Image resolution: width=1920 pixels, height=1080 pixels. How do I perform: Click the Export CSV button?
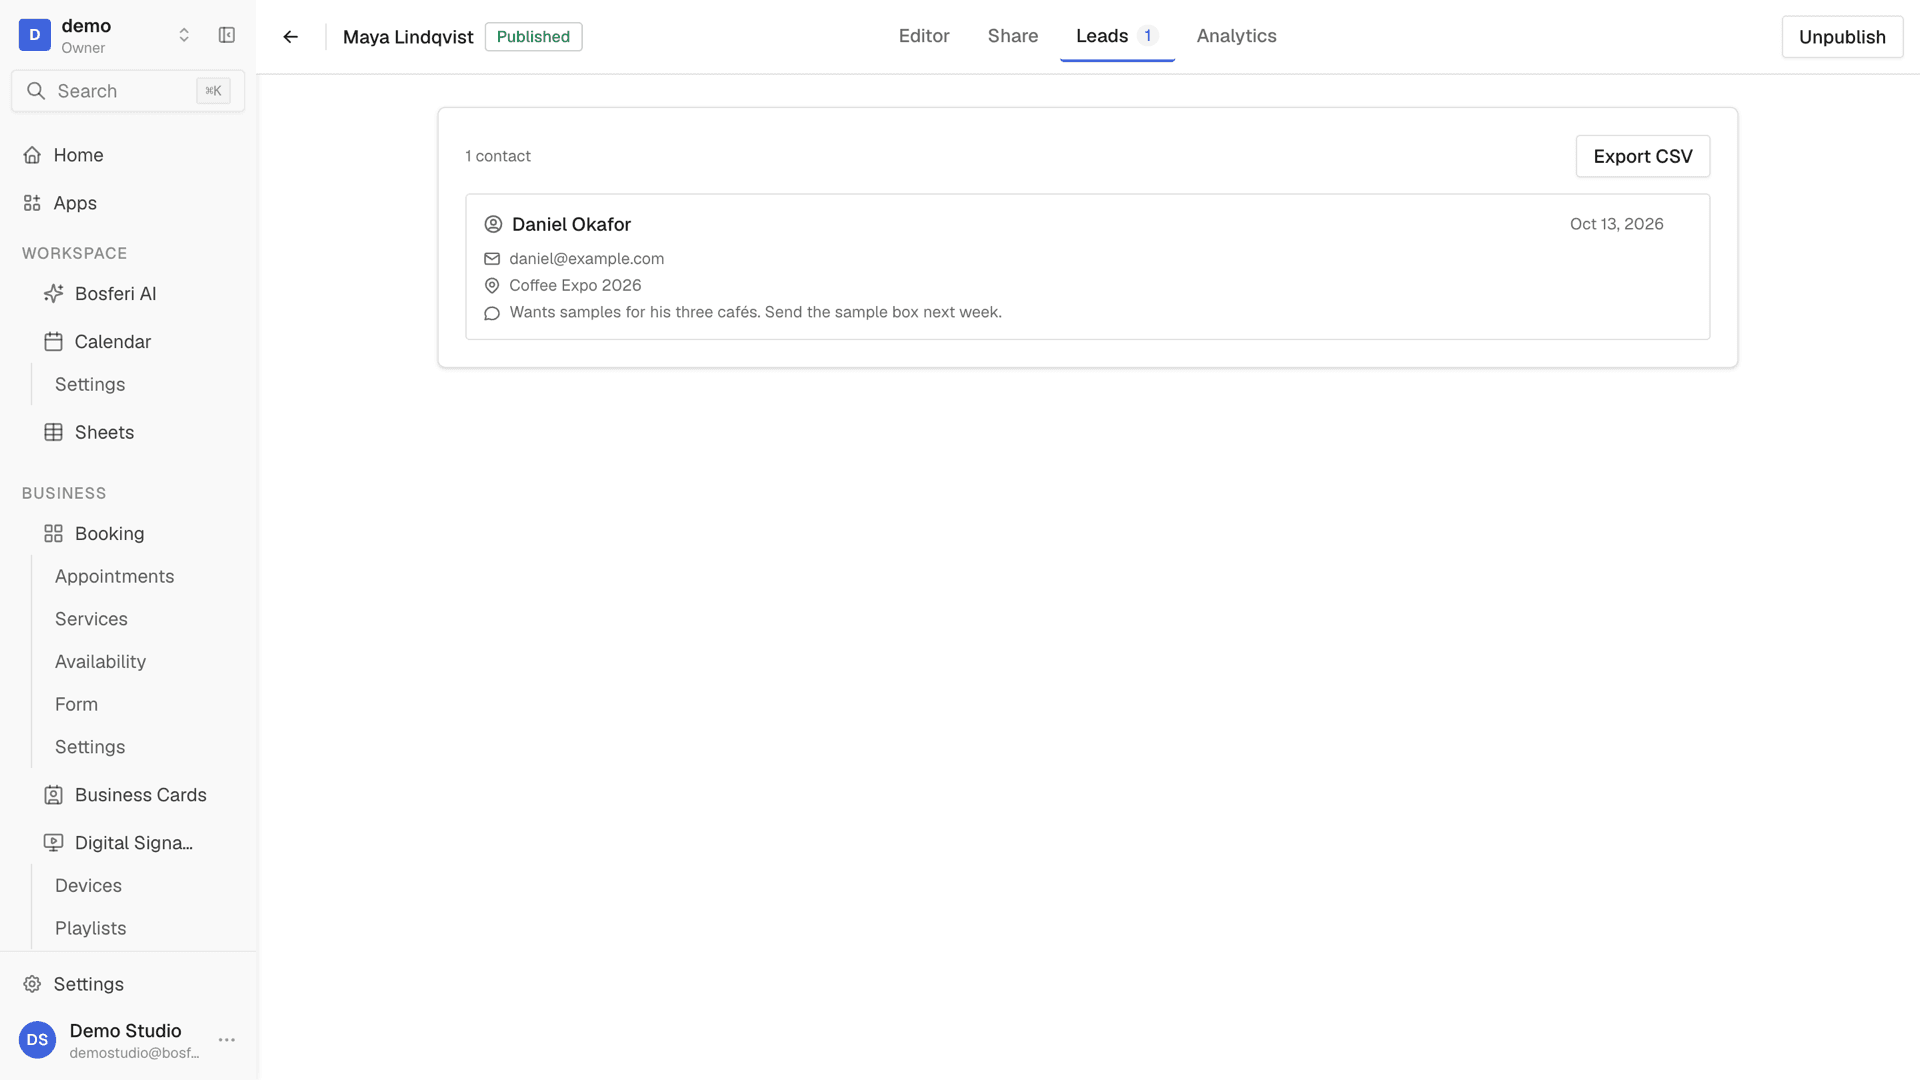[1643, 156]
